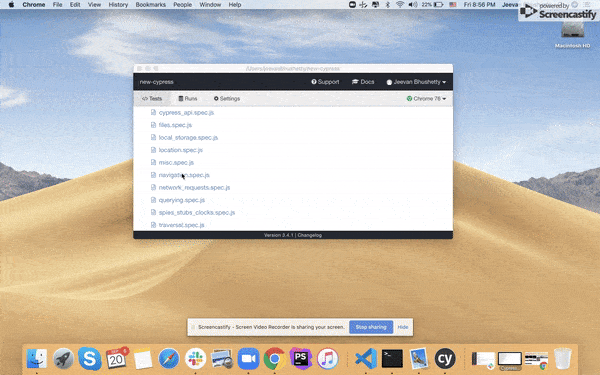Open the Window menu
Image resolution: width=600 pixels, height=375 pixels.
pos(210,5)
